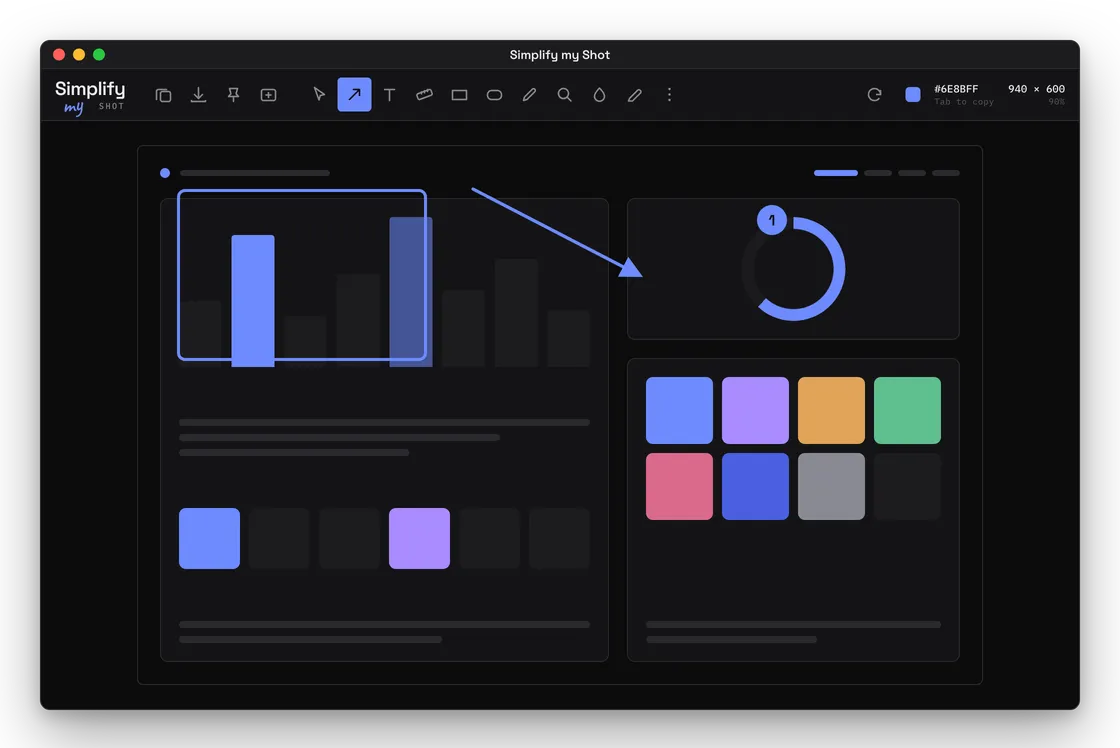
Task: Pick the gray swatch in palette grid
Action: click(831, 486)
